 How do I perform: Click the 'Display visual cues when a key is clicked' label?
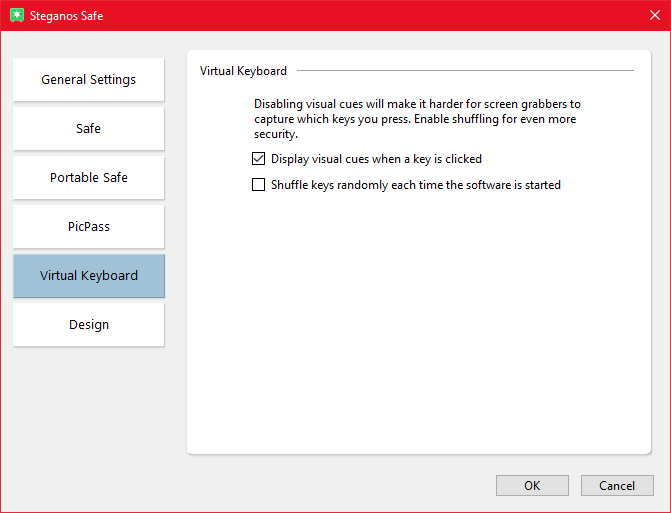point(376,159)
